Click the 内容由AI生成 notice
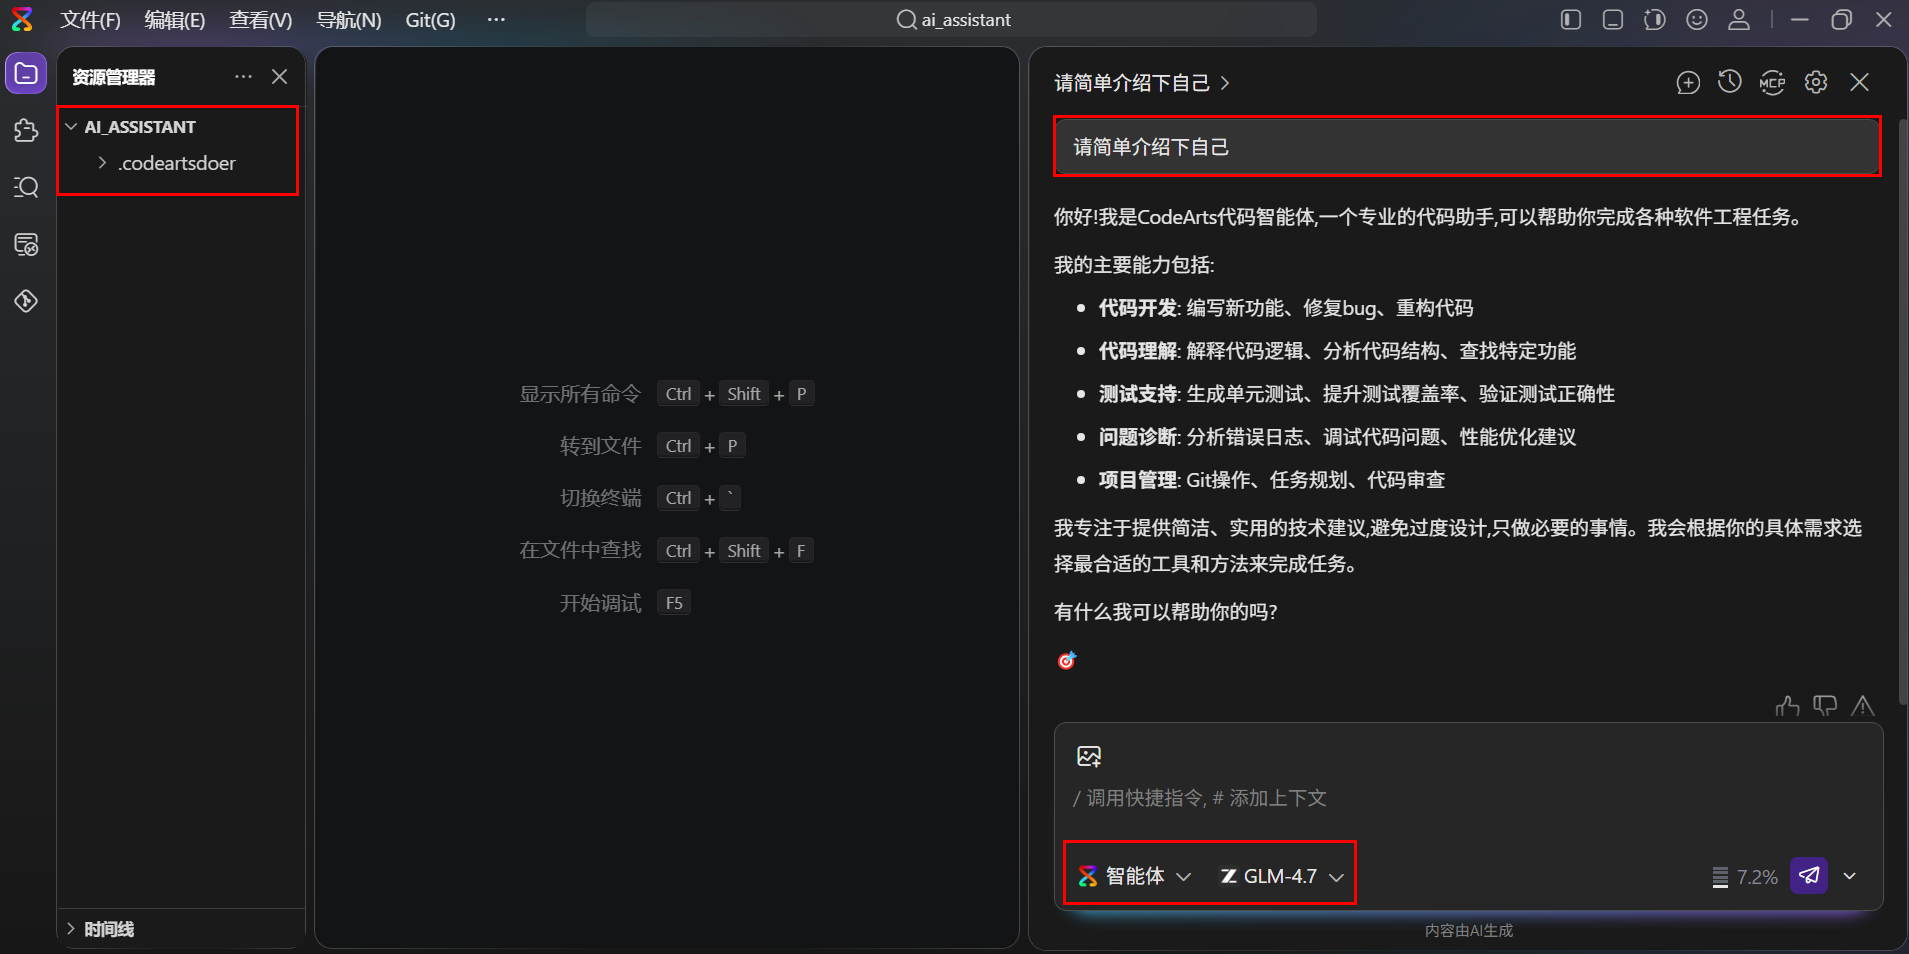Viewport: 1909px width, 954px height. [1469, 931]
